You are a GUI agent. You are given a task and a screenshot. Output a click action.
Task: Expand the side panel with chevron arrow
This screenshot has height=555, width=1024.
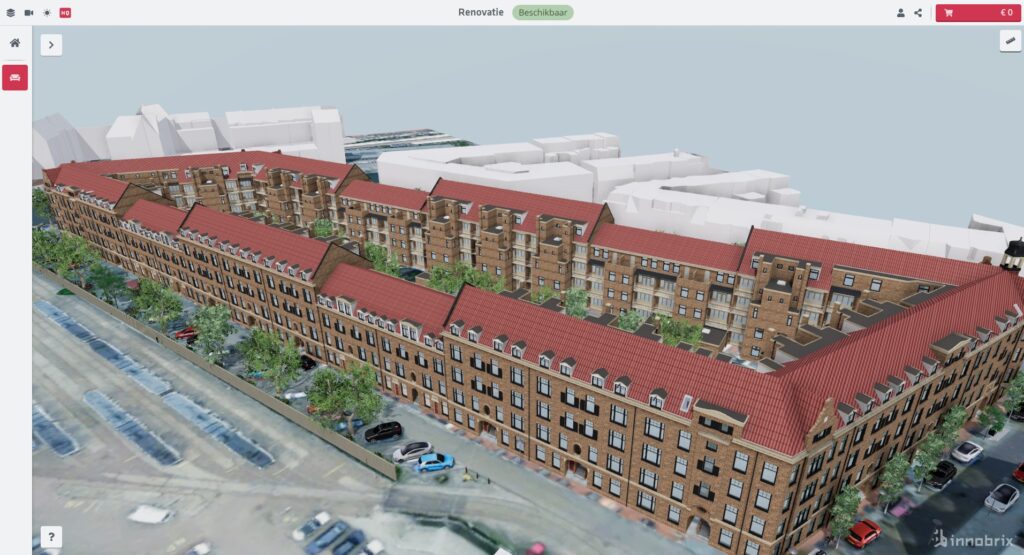[51, 45]
